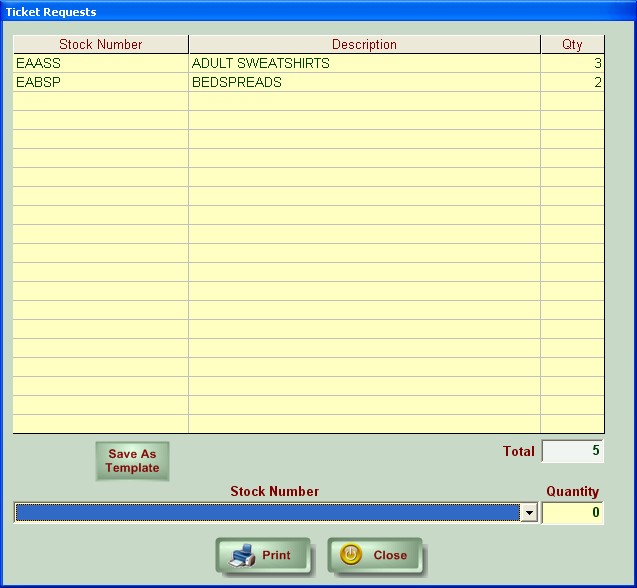Click the ADULT SWEATSHIRTS description cell
637x588 pixels.
(x=364, y=63)
